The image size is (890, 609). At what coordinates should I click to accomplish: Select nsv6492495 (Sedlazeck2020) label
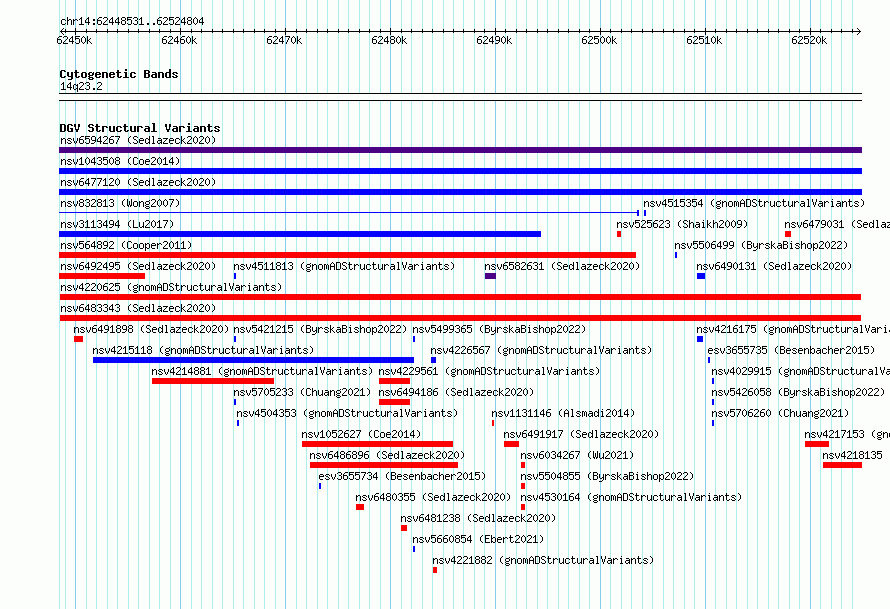138,266
